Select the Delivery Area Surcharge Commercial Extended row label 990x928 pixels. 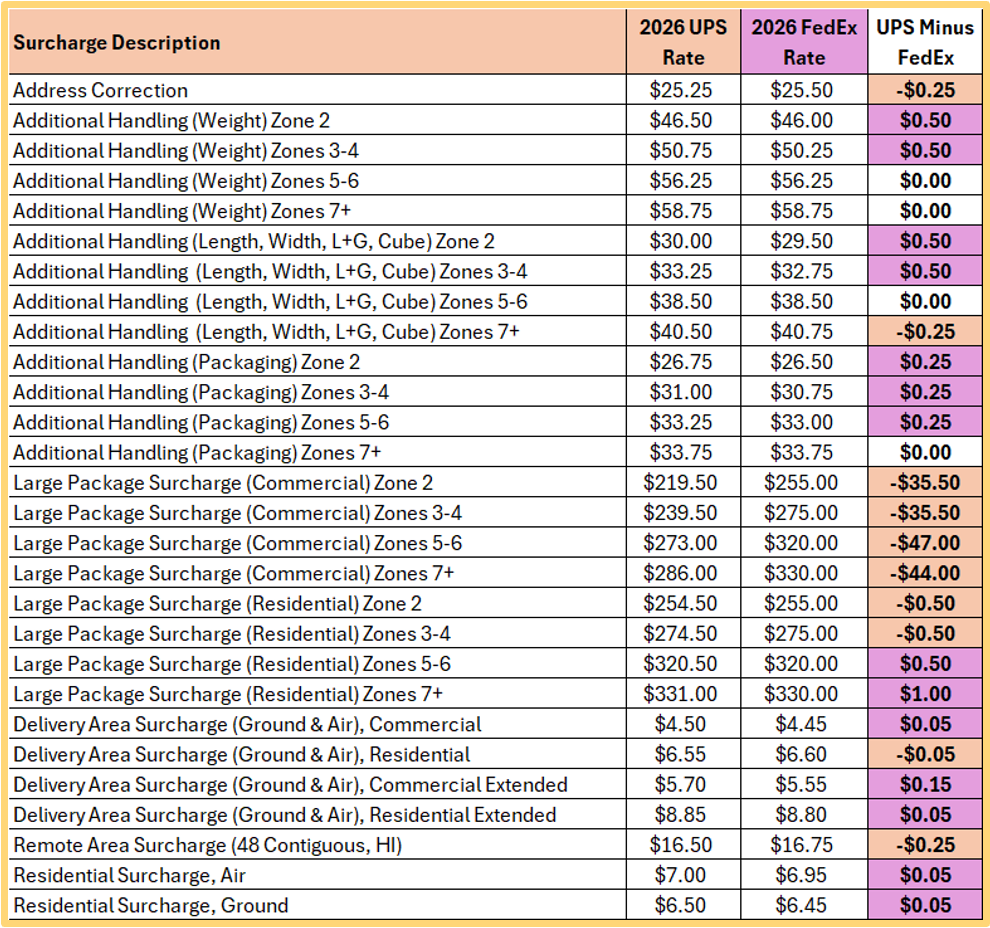(x=318, y=785)
